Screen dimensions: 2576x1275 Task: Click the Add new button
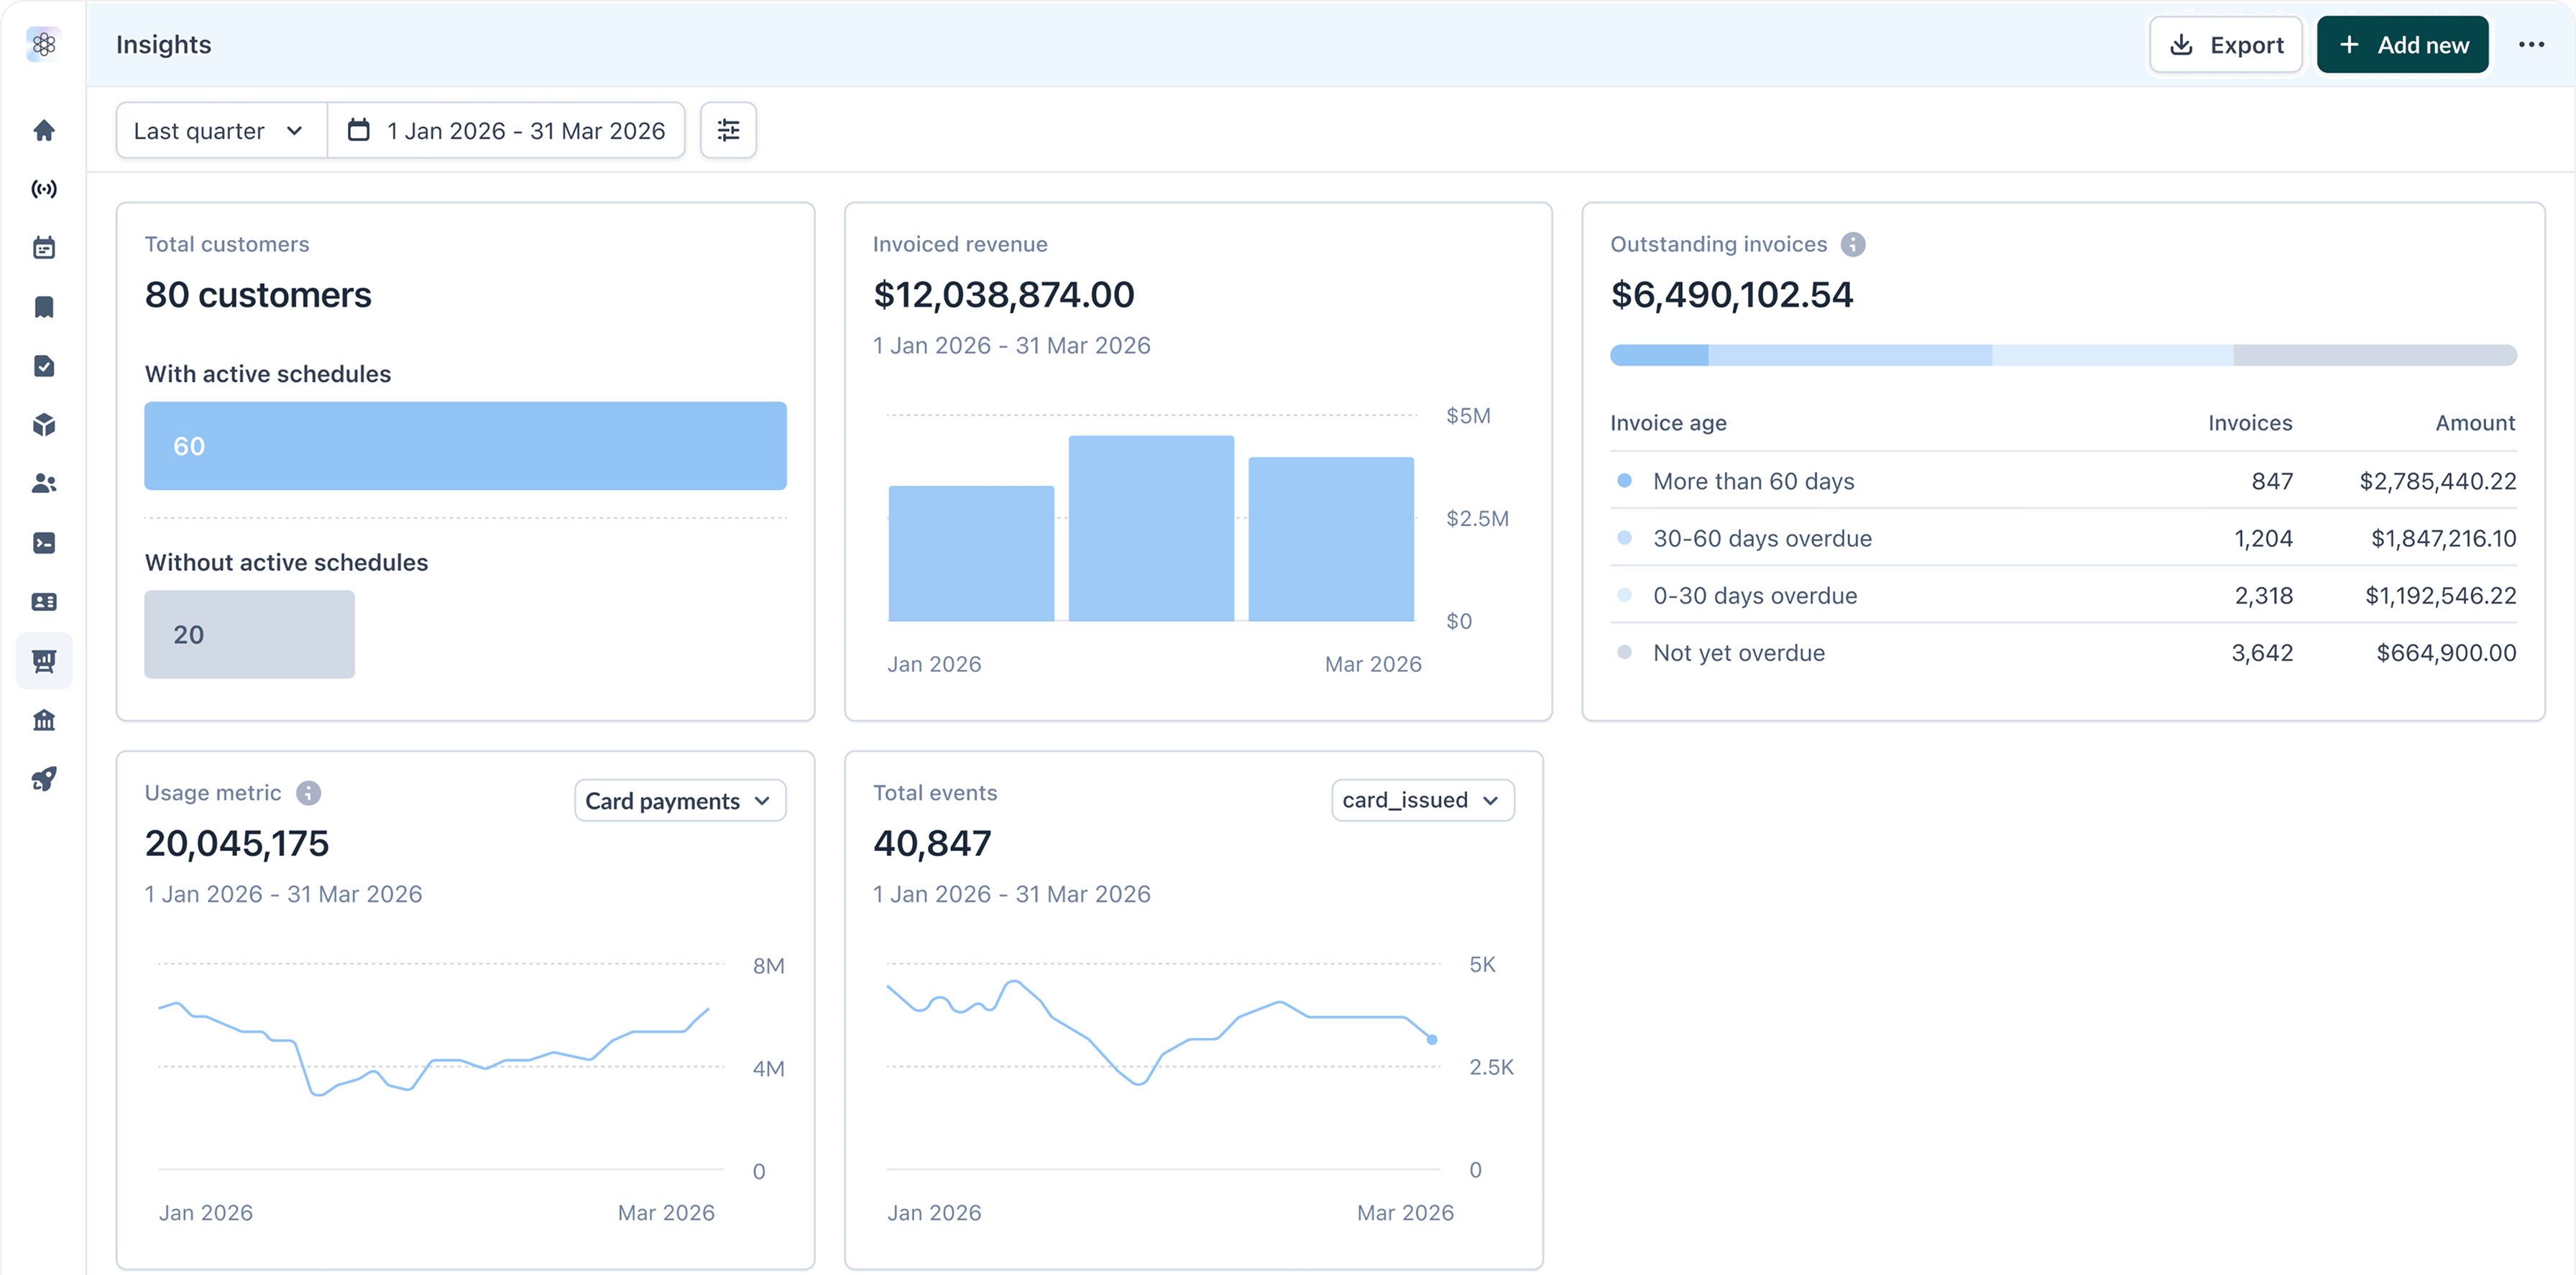pyautogui.click(x=2402, y=45)
